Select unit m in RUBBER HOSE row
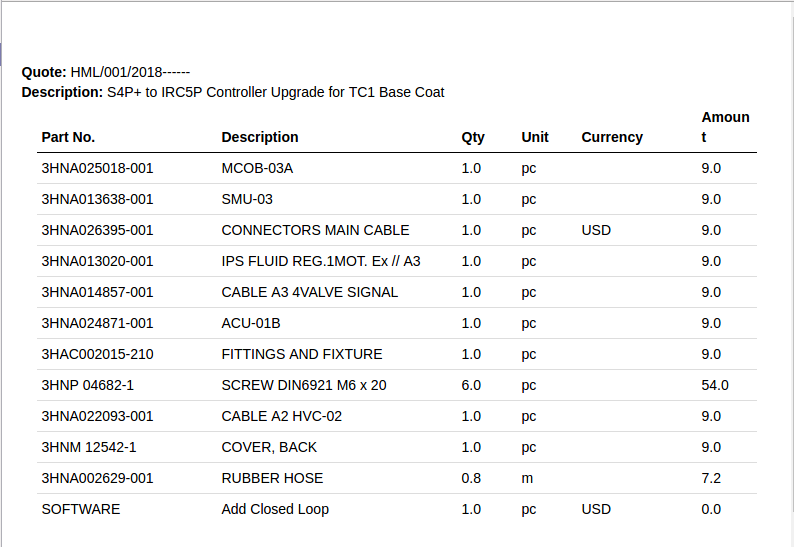Viewport: 794px width, 547px height. (527, 478)
